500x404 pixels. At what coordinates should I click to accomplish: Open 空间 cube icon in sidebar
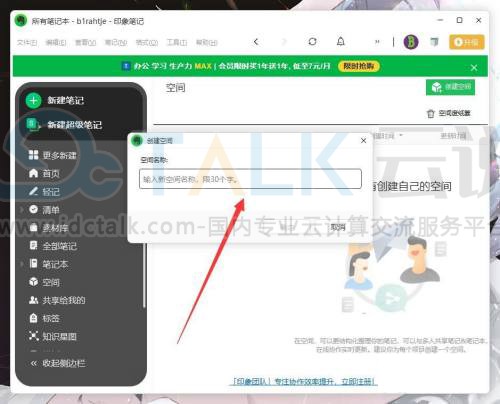tap(33, 282)
